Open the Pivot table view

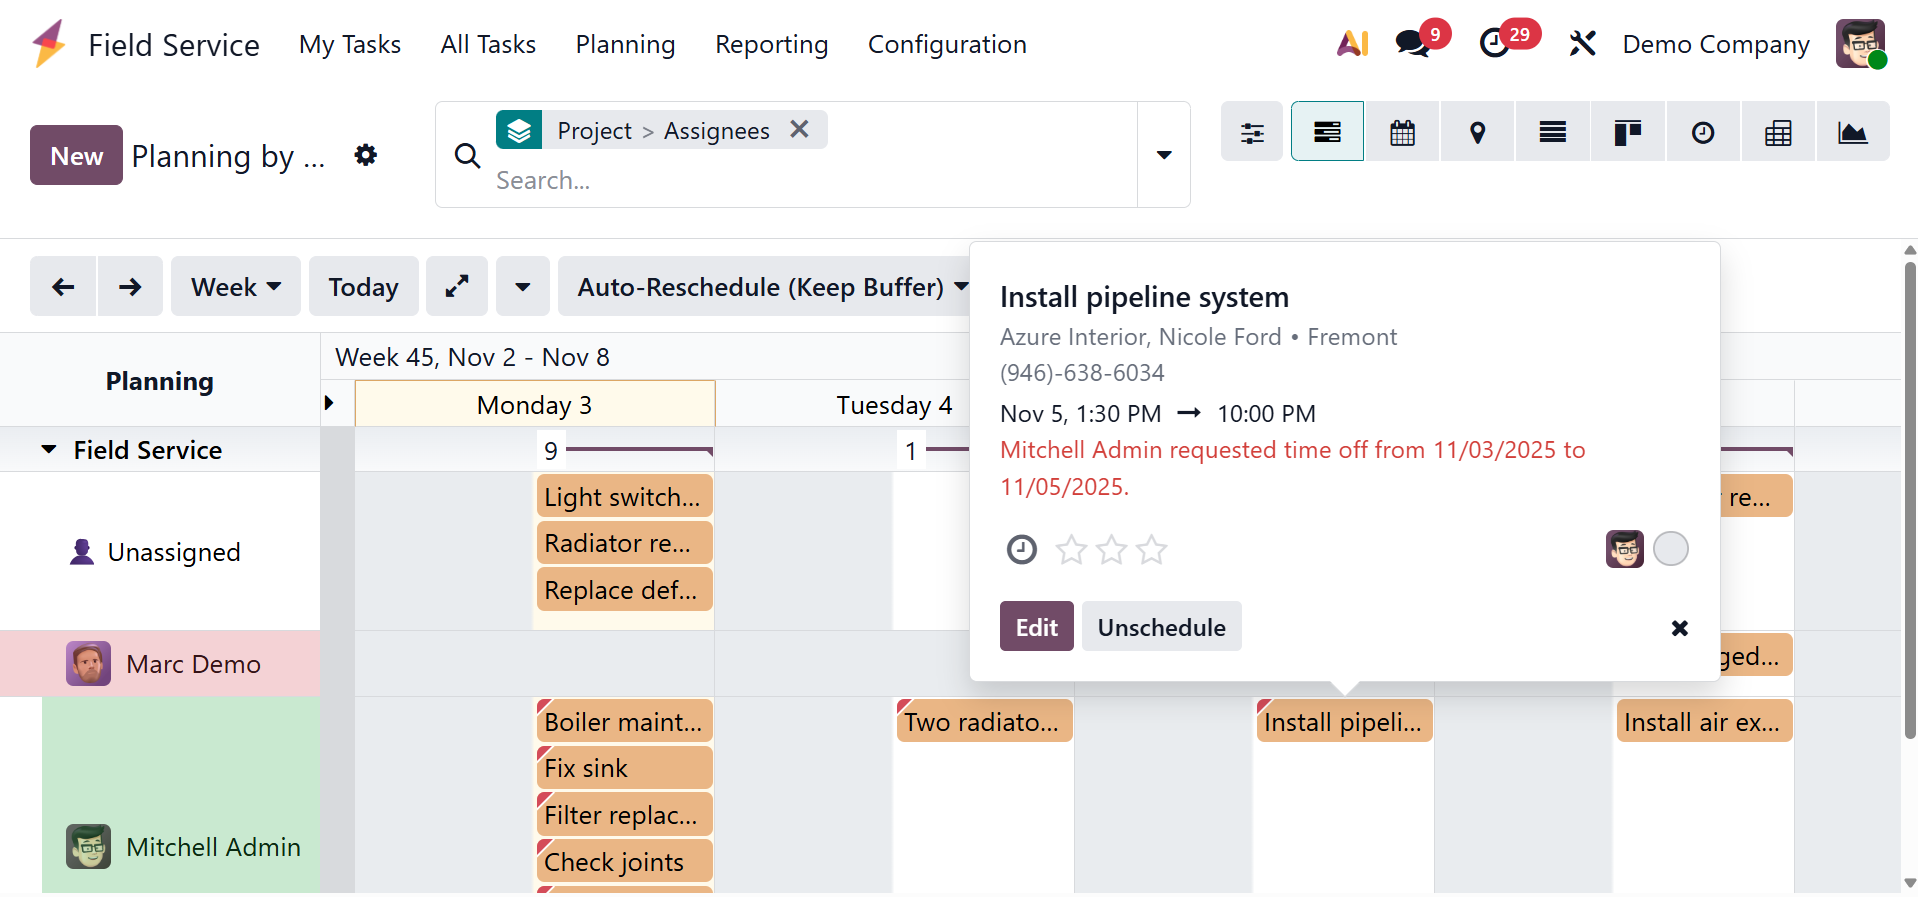(1777, 132)
